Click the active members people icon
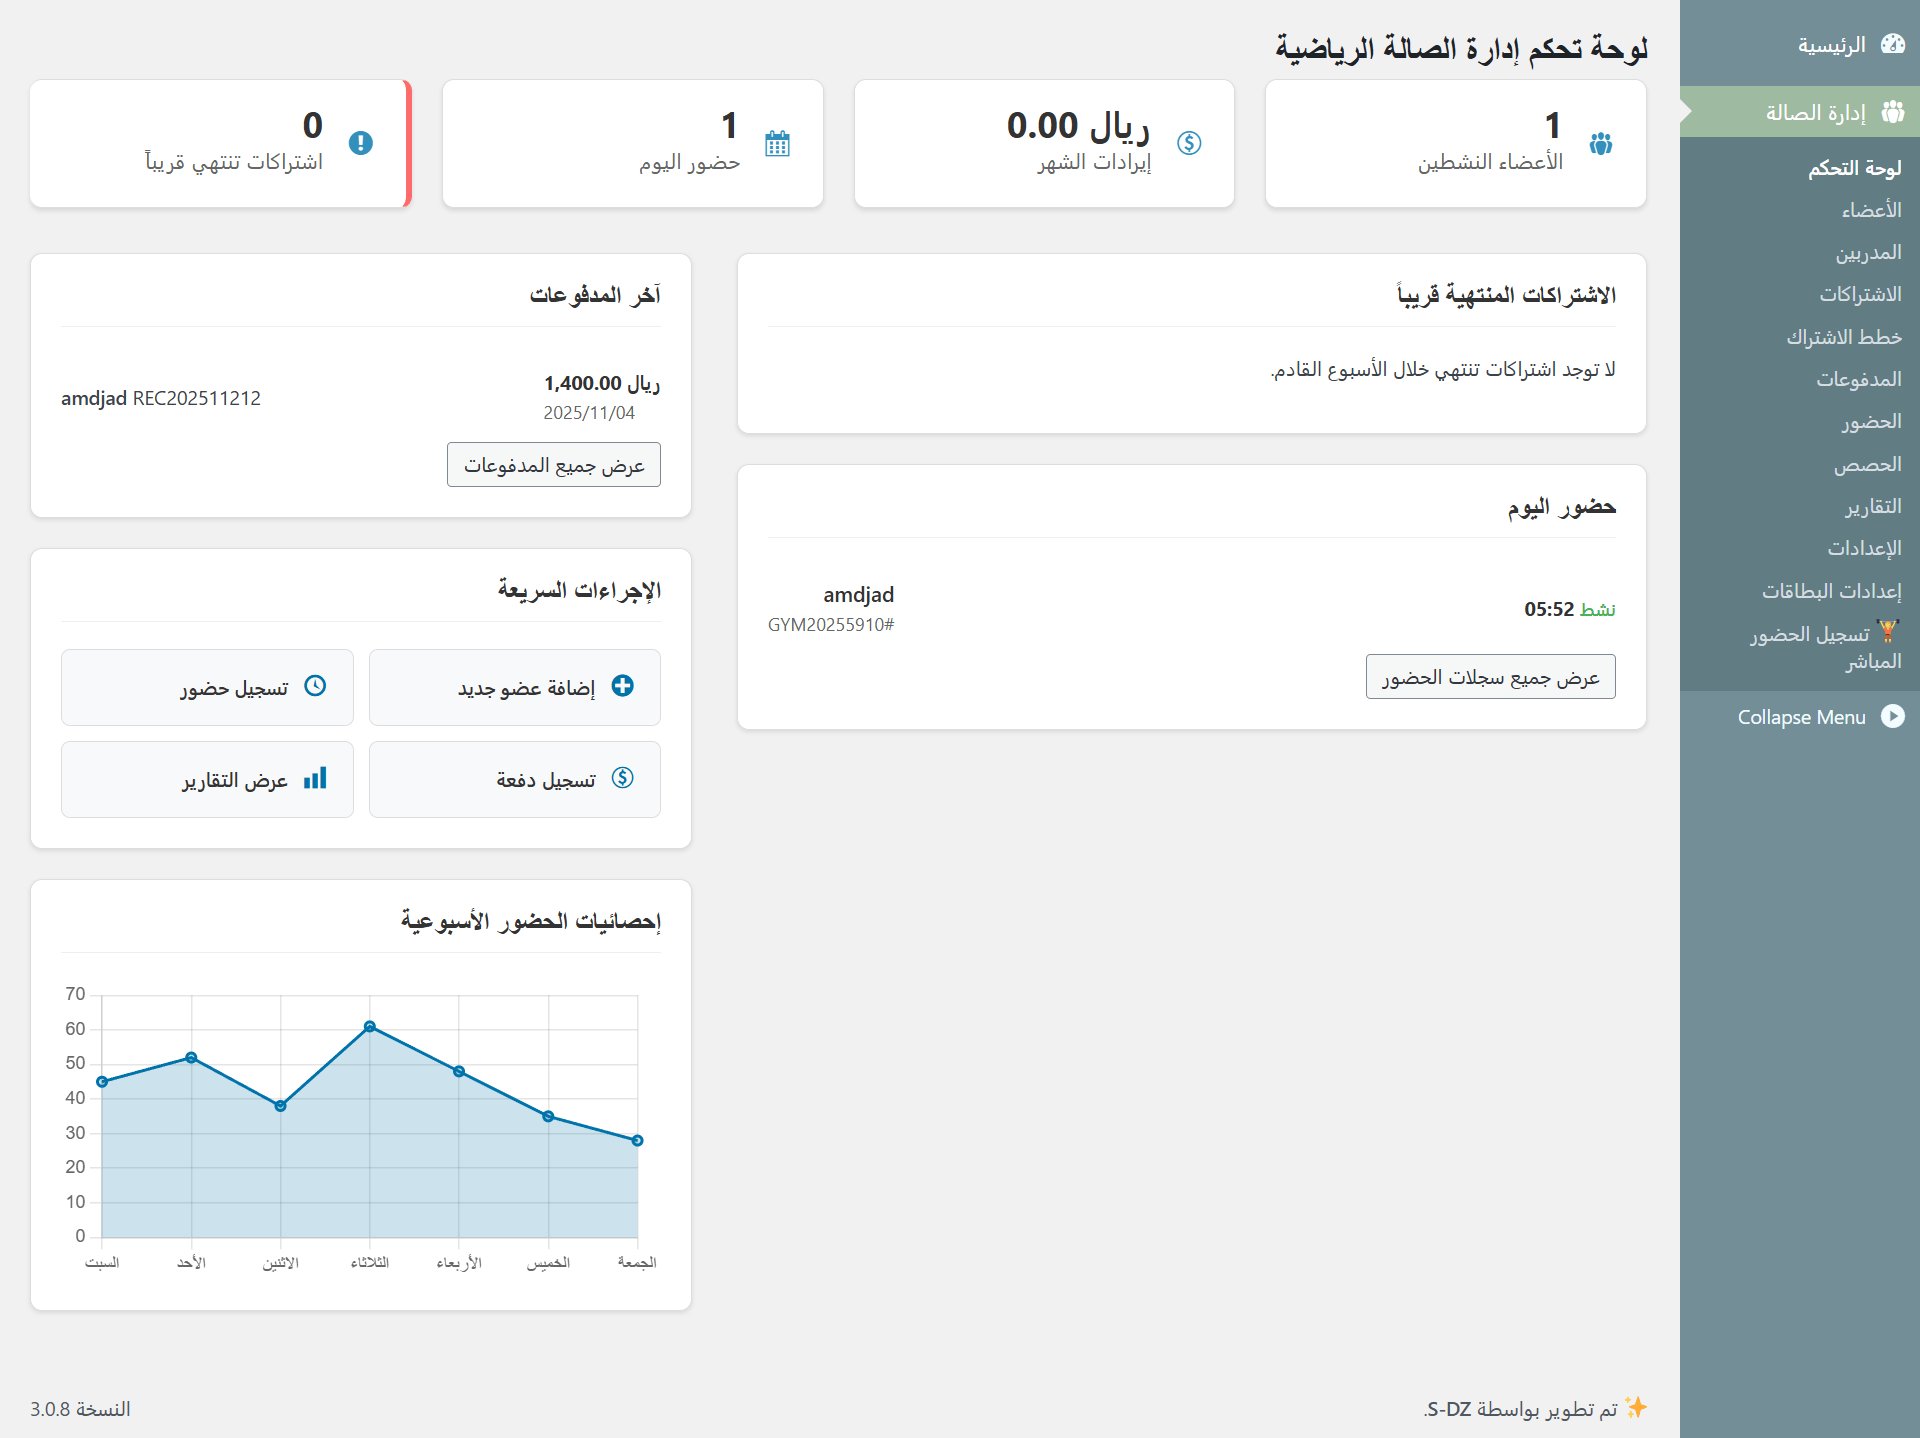The image size is (1920, 1438). click(x=1601, y=144)
